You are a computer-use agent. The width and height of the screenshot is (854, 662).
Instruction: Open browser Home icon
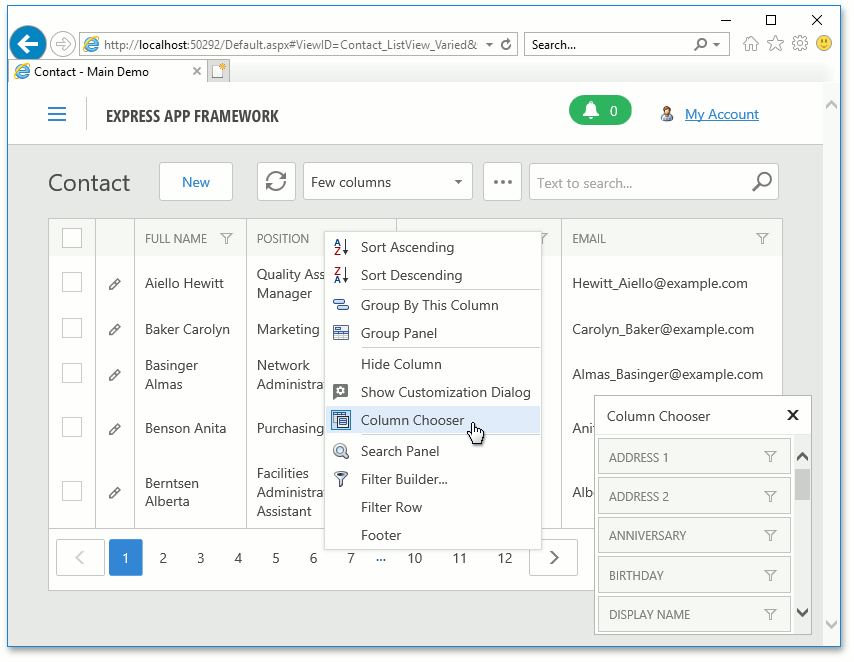751,44
